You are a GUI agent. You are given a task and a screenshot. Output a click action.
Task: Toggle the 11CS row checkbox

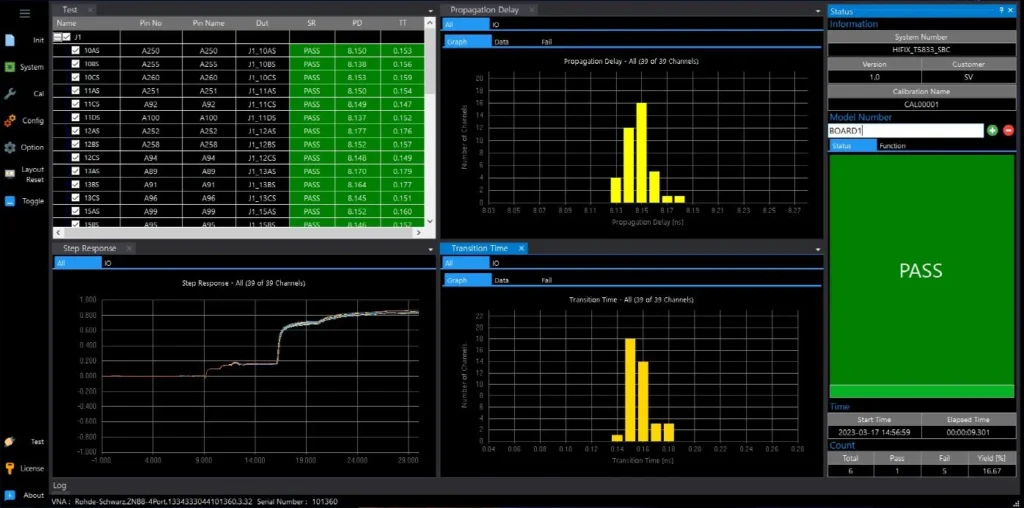click(x=76, y=104)
